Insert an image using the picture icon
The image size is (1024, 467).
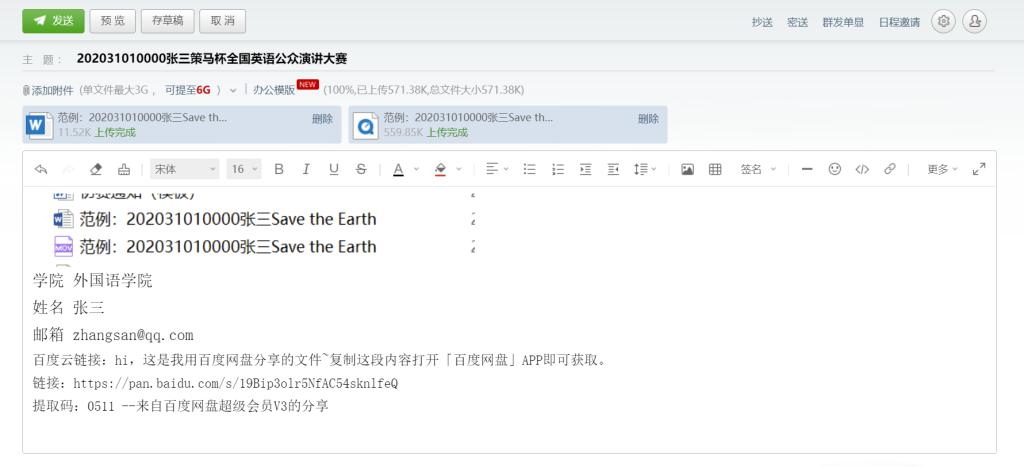tap(687, 169)
